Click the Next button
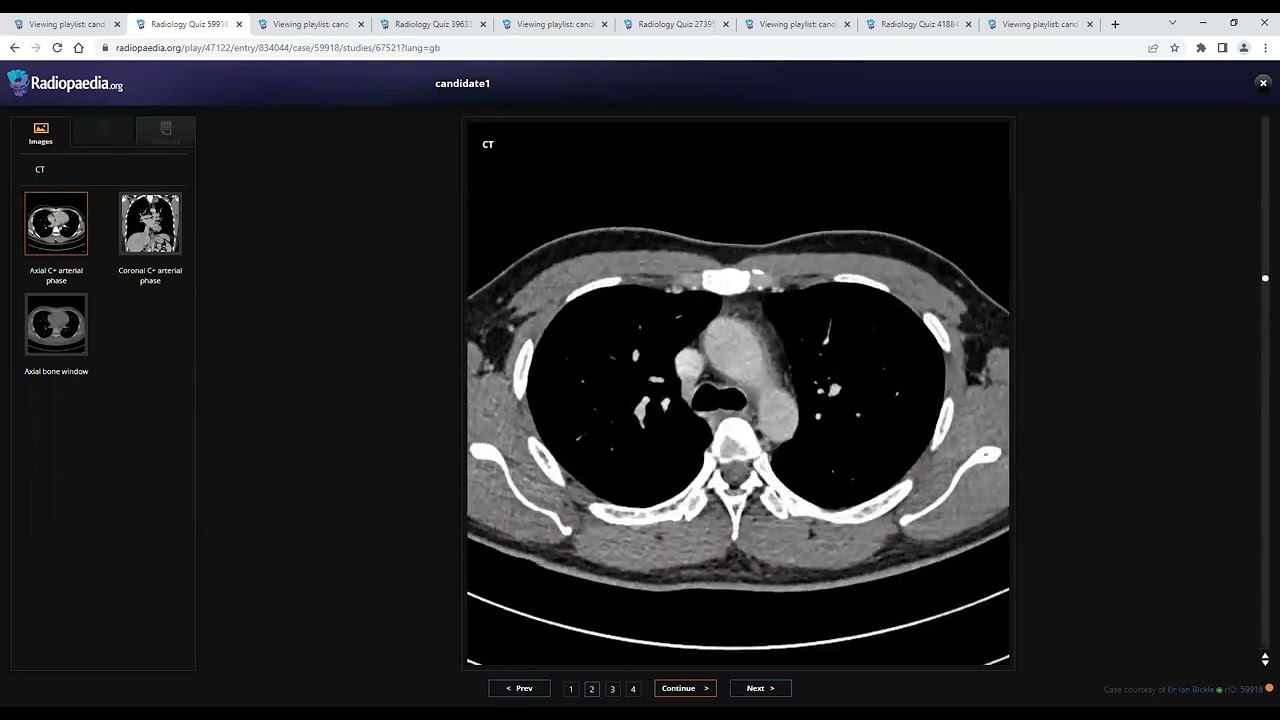 [760, 688]
